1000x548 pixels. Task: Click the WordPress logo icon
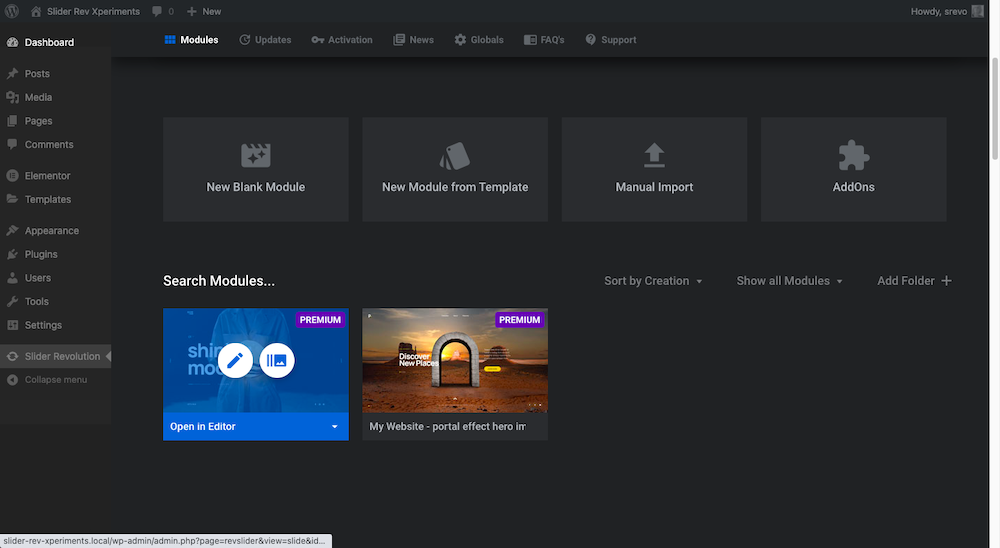(11, 11)
